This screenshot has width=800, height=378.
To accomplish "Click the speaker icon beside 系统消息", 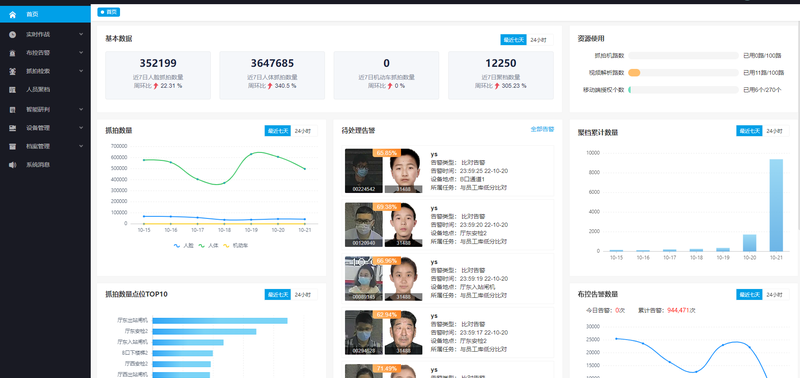I will (x=13, y=165).
